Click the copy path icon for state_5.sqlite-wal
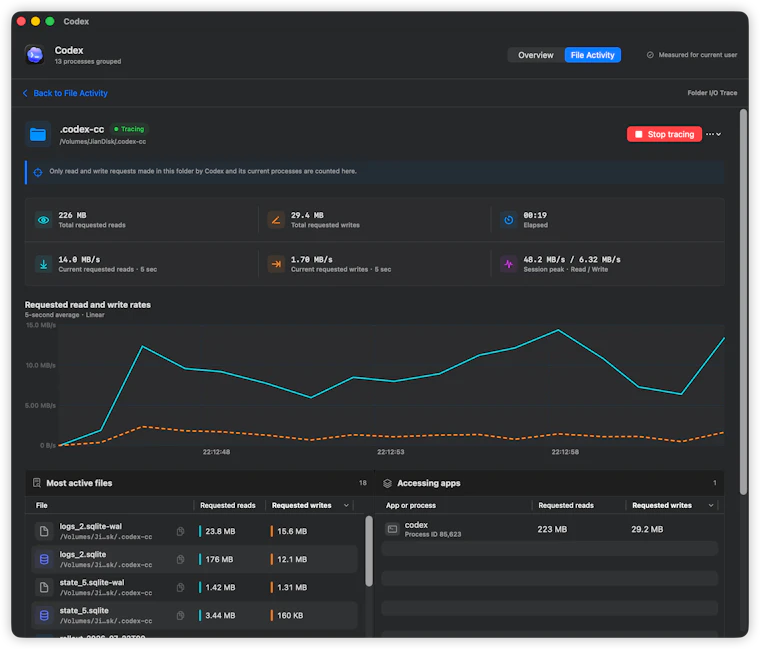Screen dimensions: 760x649 (180, 587)
